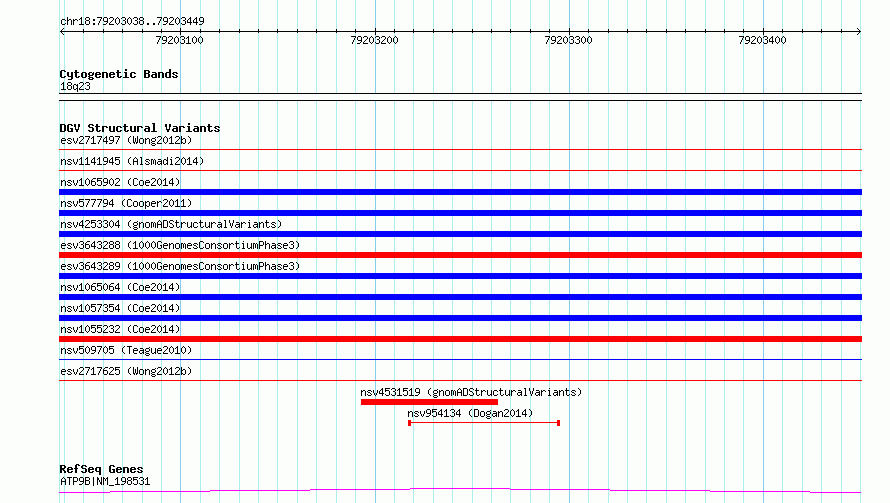Open the RefSeq Genes track title
890x503 pixels.
click(x=101, y=469)
